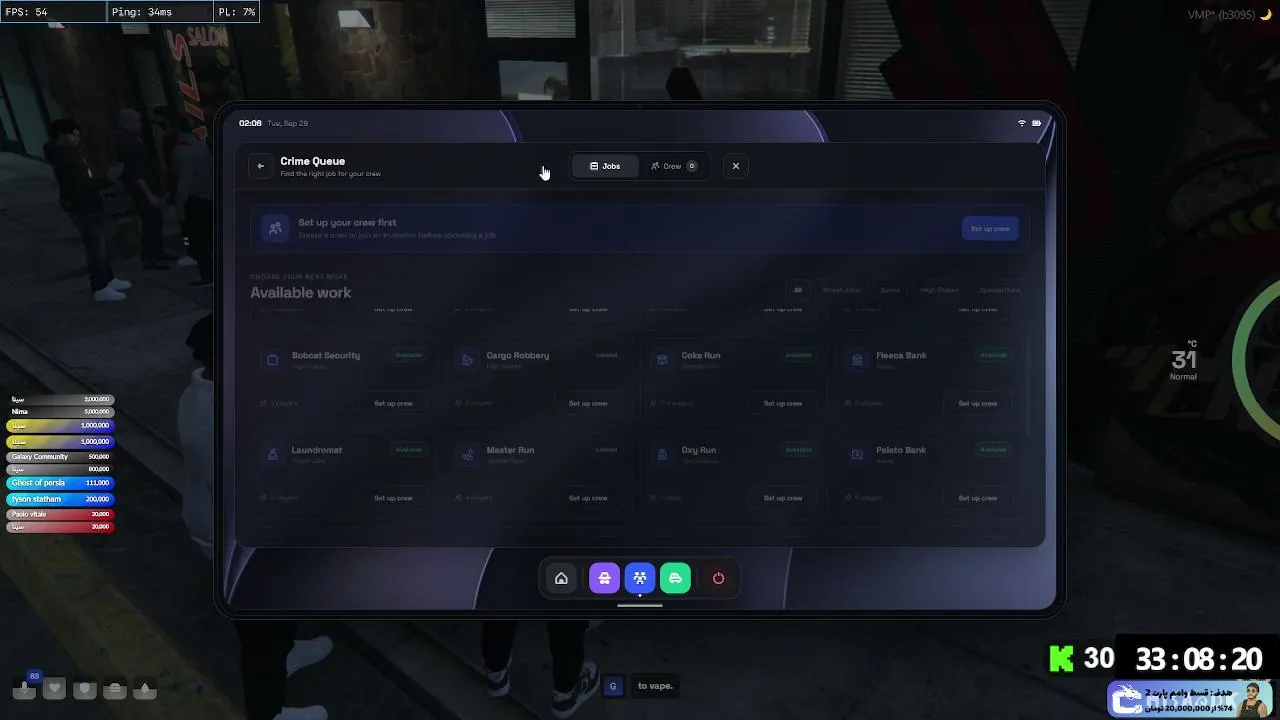Click the tyson statham donor entry
The height and width of the screenshot is (720, 1280).
tap(60, 499)
